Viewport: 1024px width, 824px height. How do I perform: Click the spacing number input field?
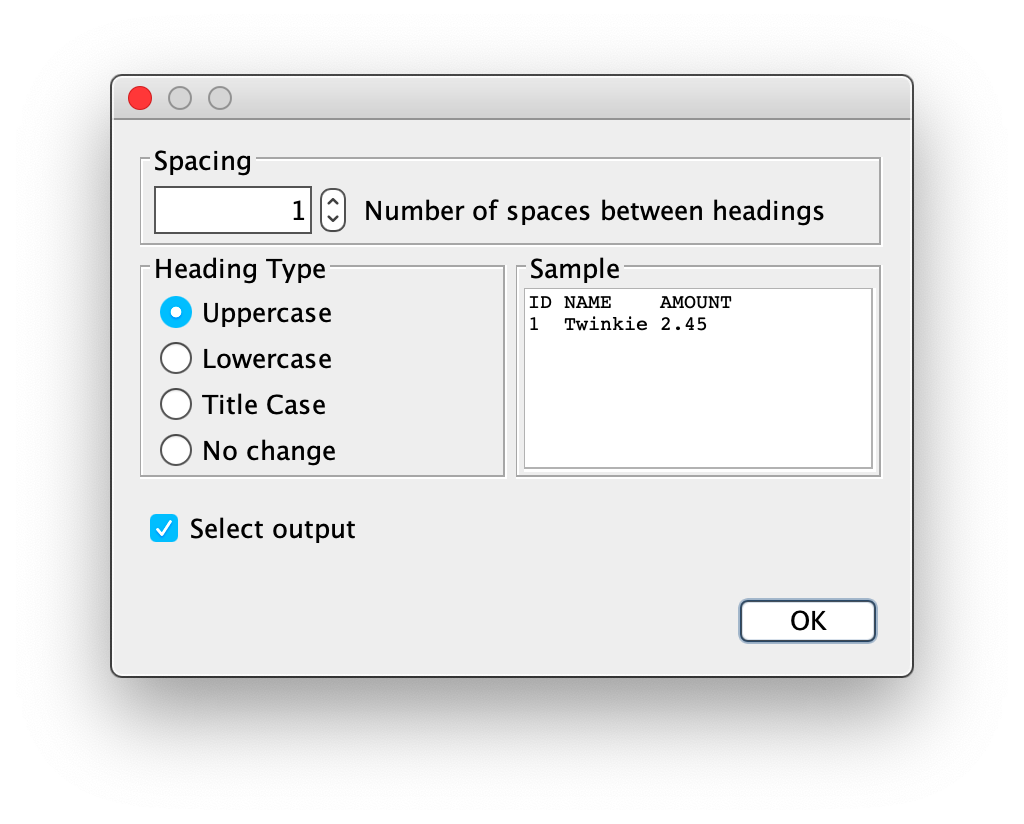[232, 210]
